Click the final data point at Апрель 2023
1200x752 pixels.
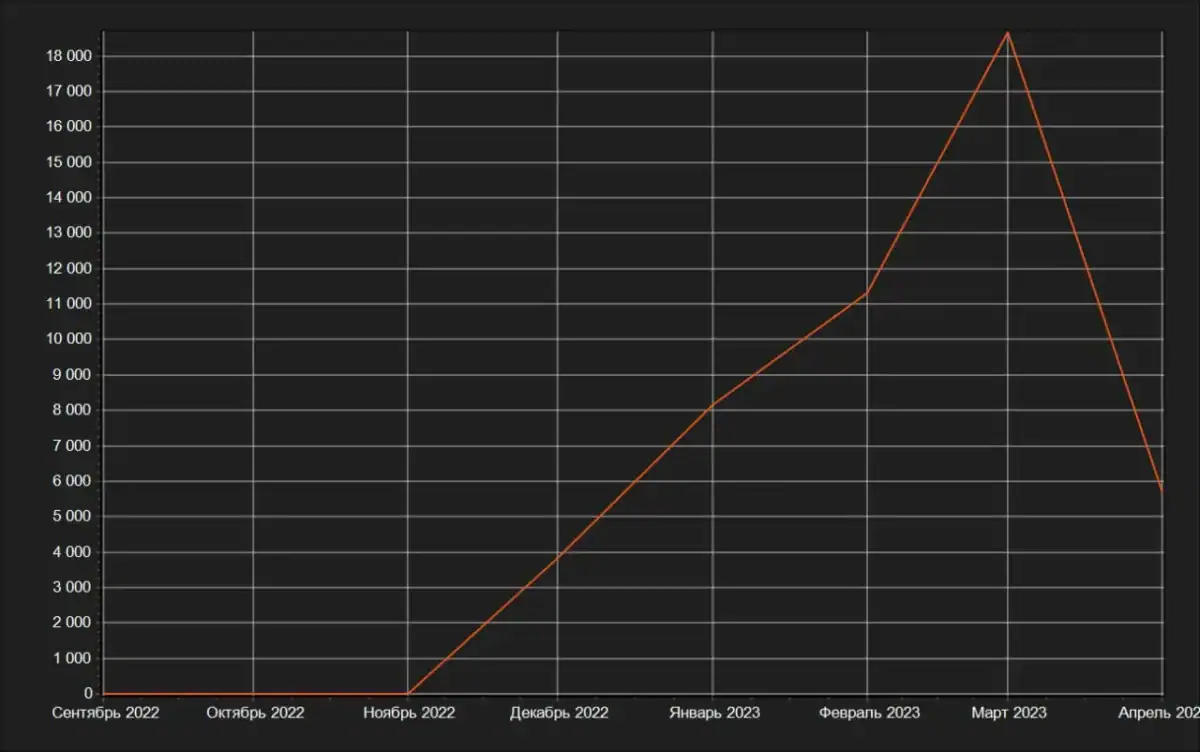tap(1161, 490)
